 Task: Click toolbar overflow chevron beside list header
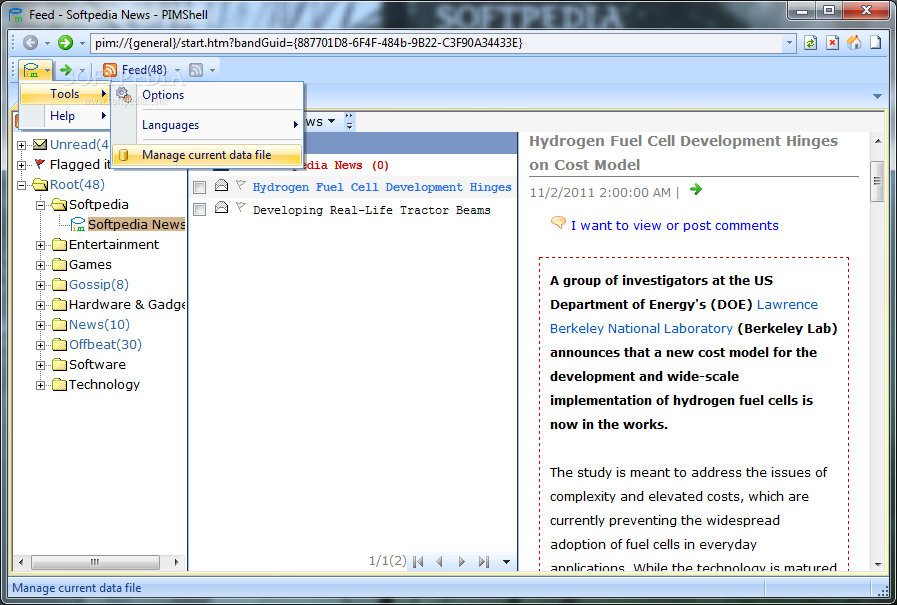(x=349, y=122)
